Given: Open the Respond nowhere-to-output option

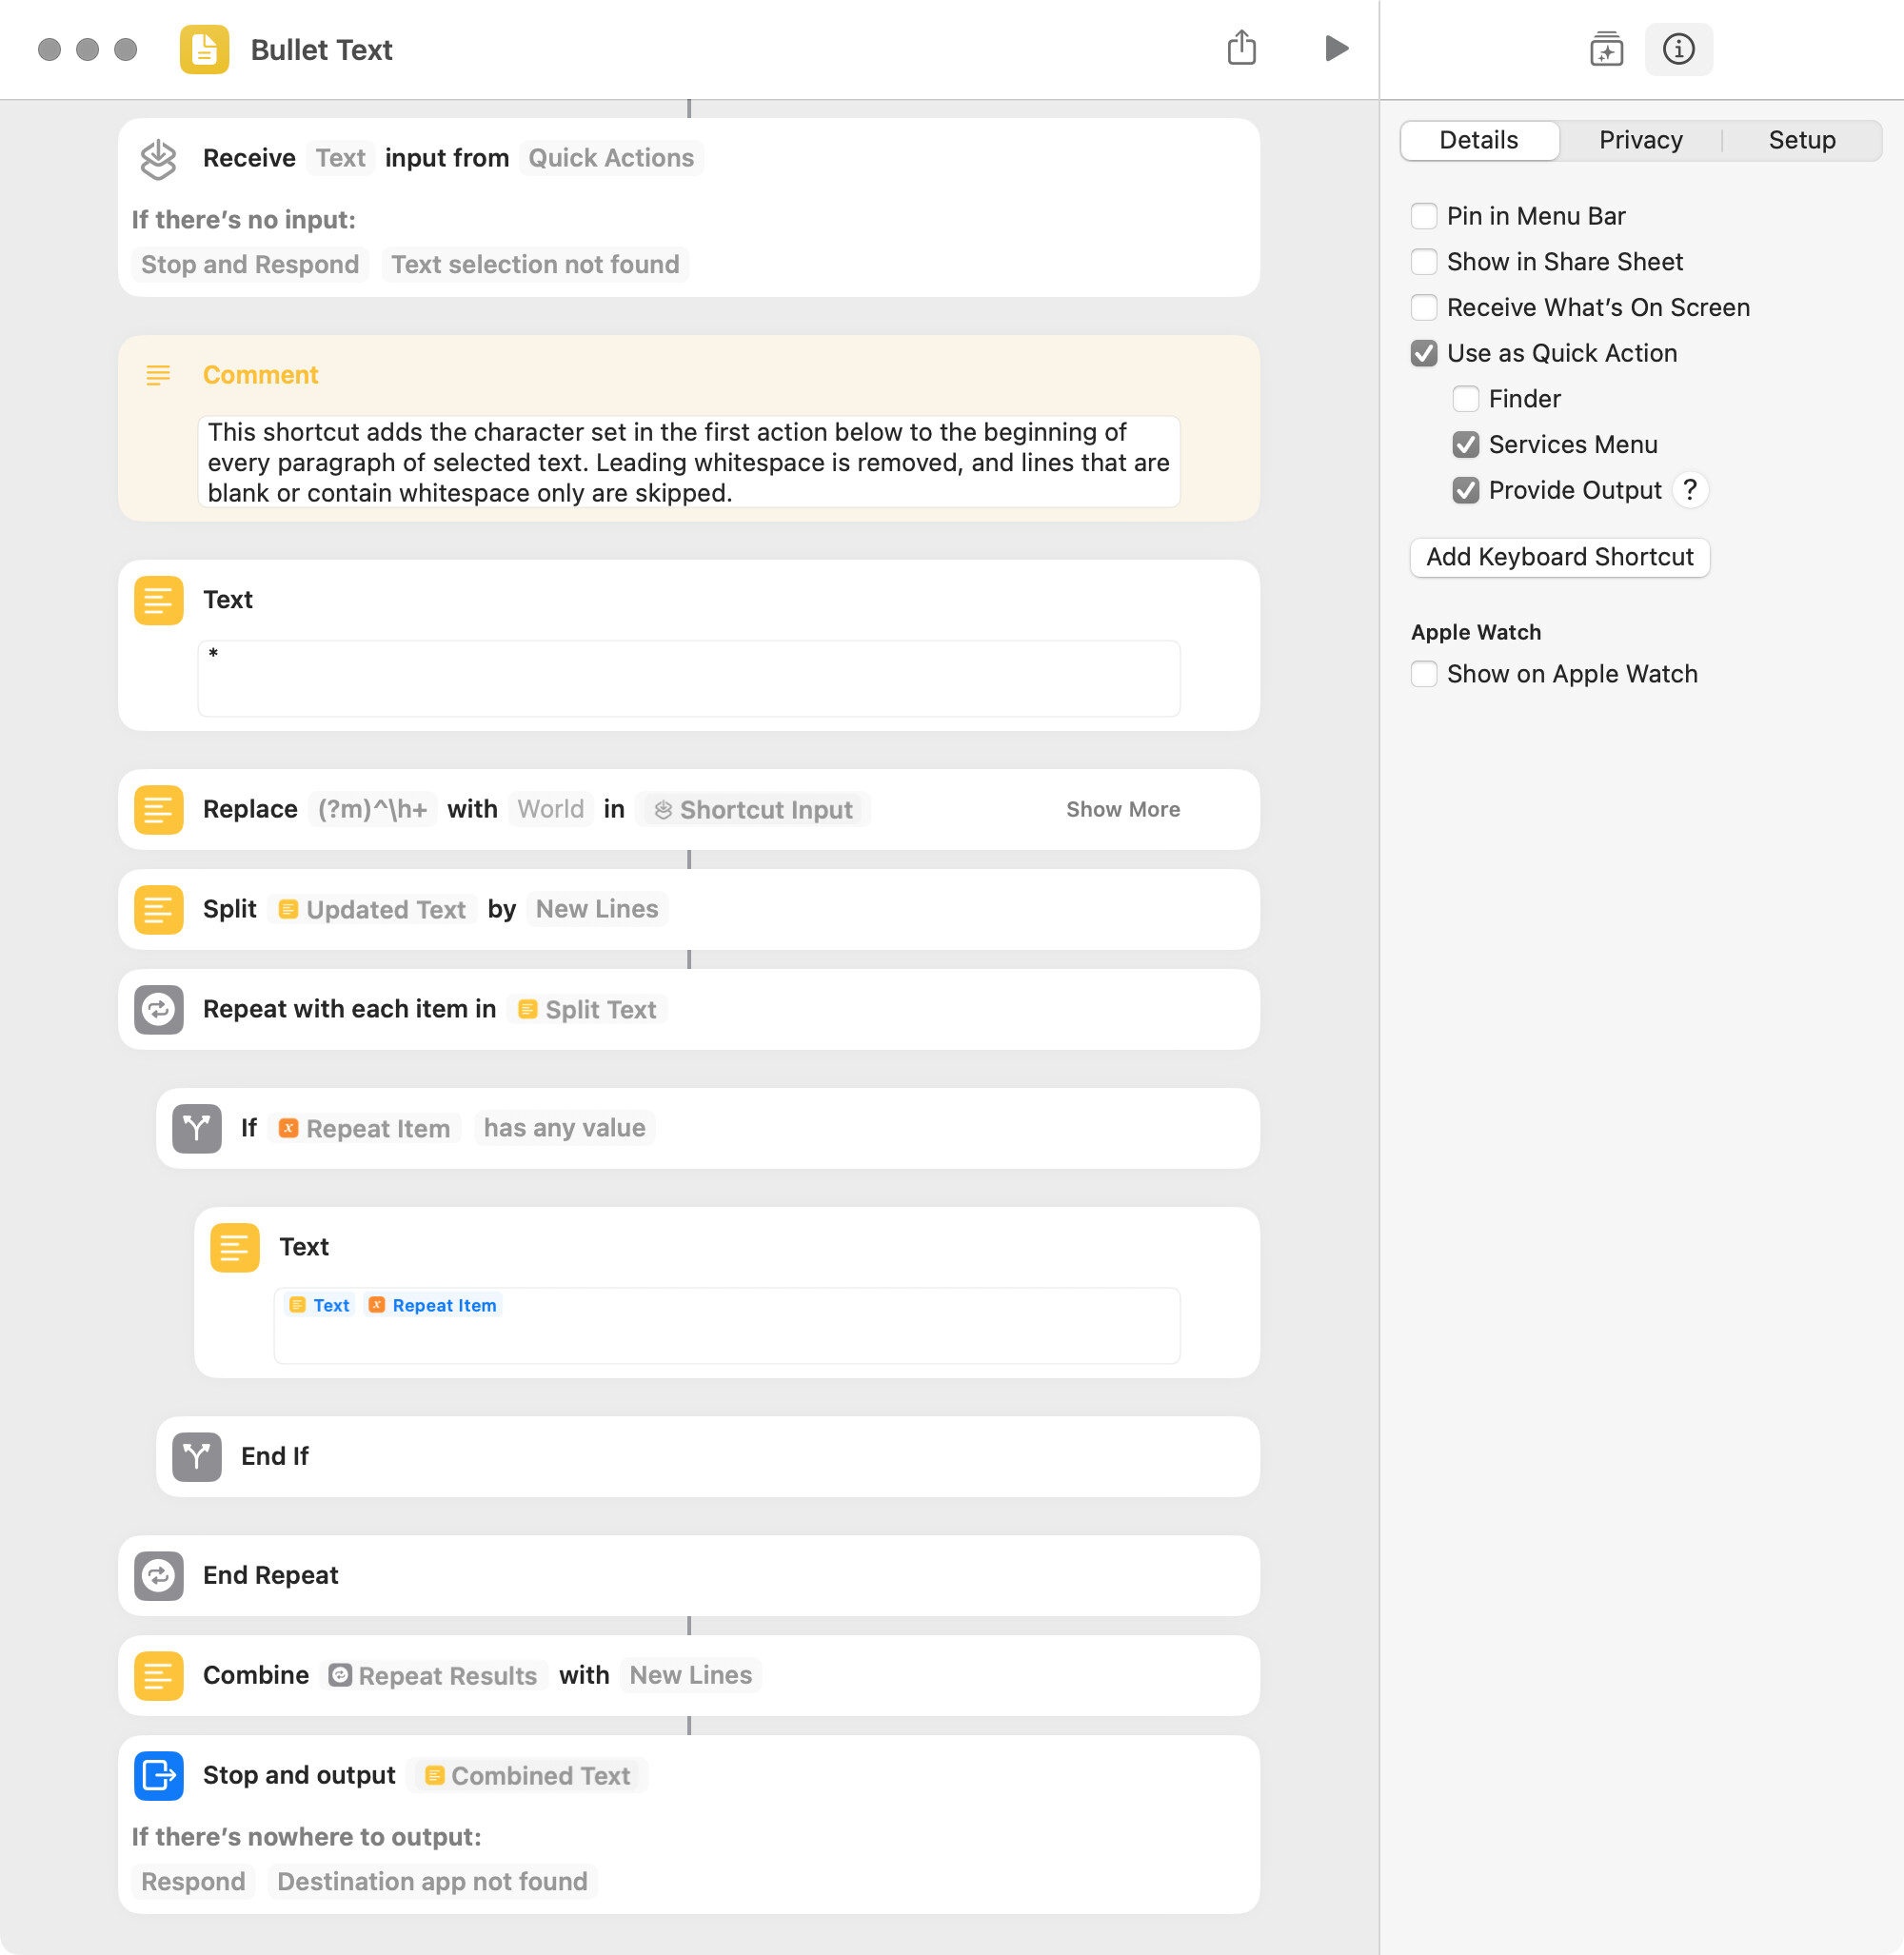Looking at the screenshot, I should coord(193,1882).
